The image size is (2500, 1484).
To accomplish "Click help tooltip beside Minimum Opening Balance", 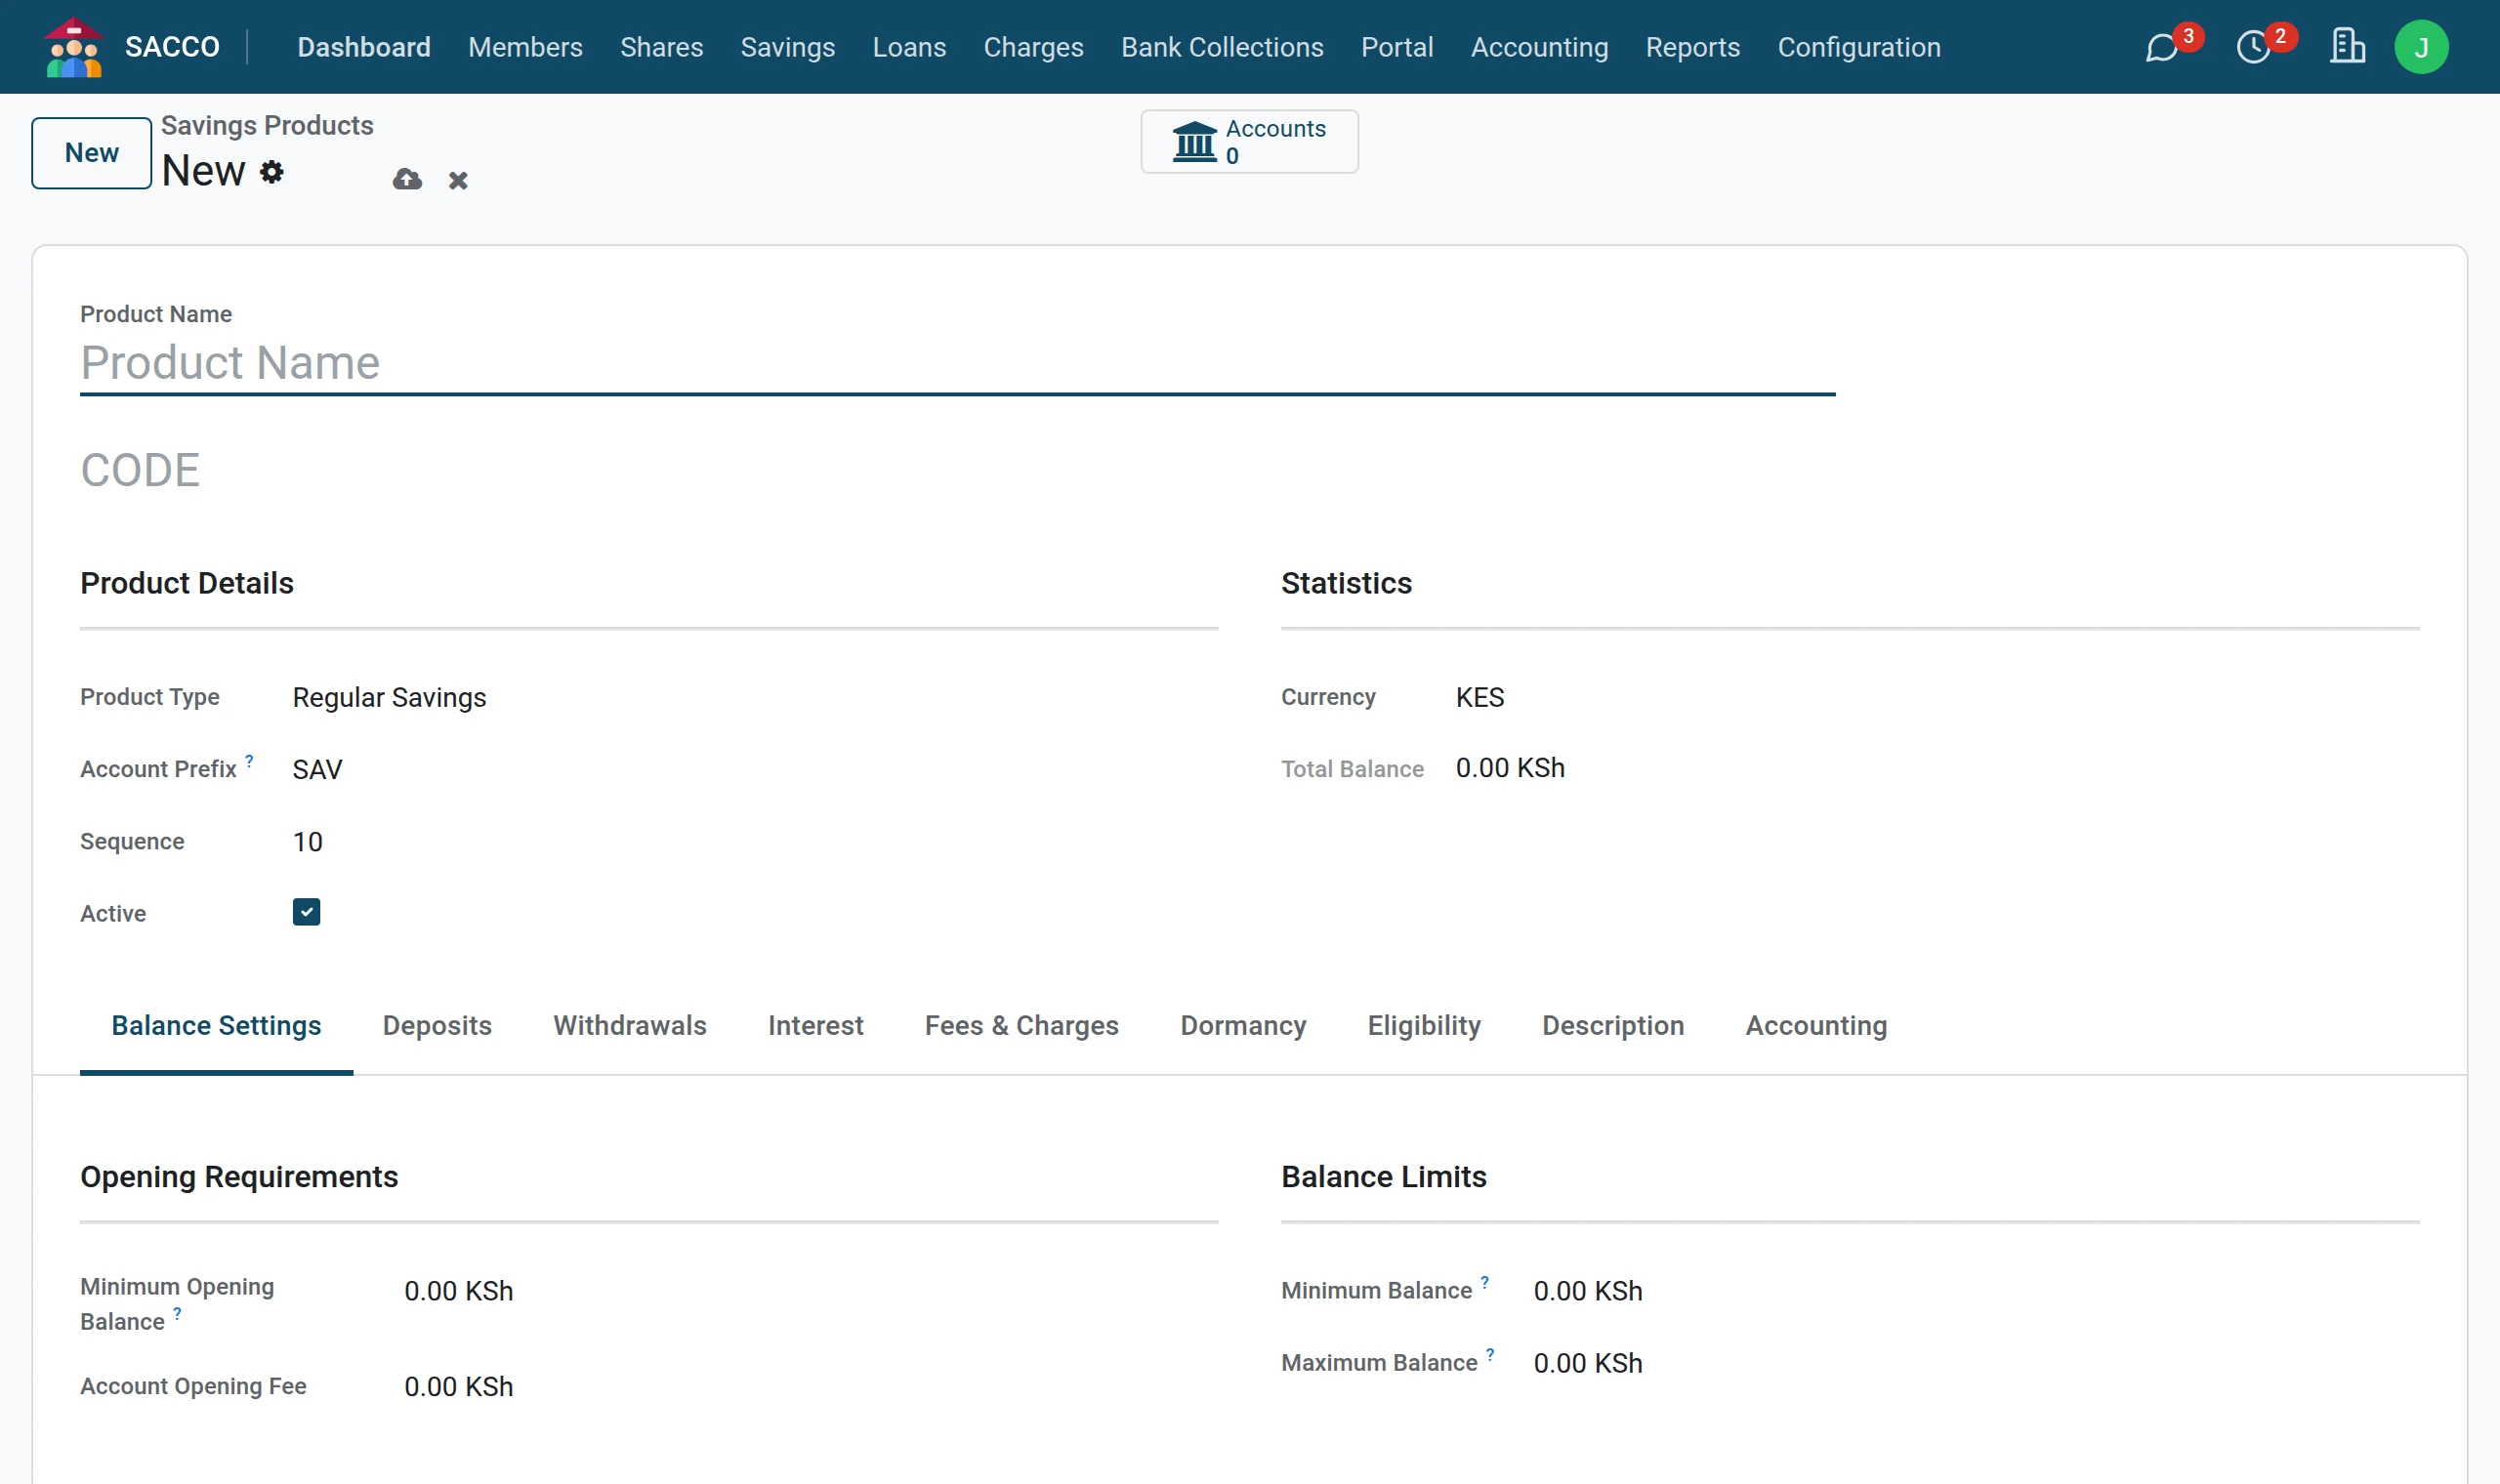I will click(x=177, y=1314).
